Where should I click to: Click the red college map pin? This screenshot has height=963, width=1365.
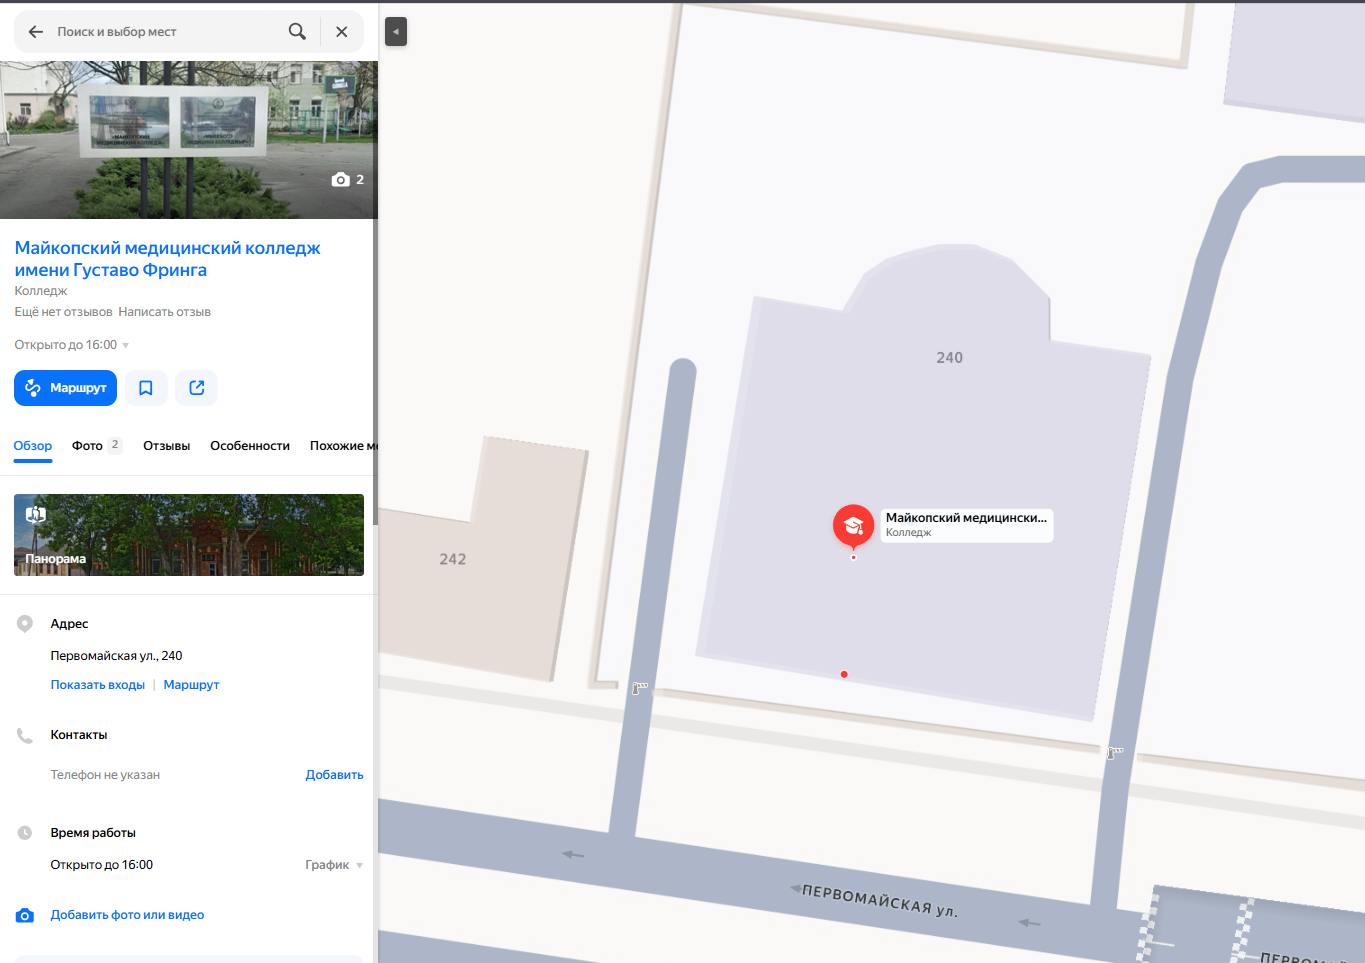coord(853,526)
